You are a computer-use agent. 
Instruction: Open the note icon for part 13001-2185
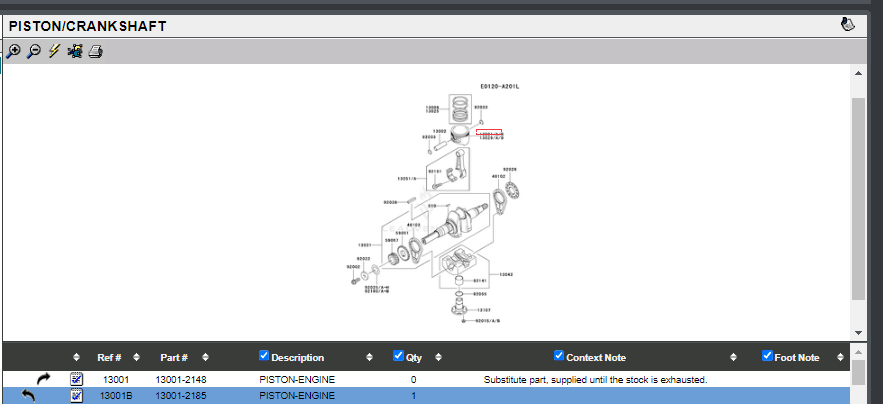tap(77, 396)
